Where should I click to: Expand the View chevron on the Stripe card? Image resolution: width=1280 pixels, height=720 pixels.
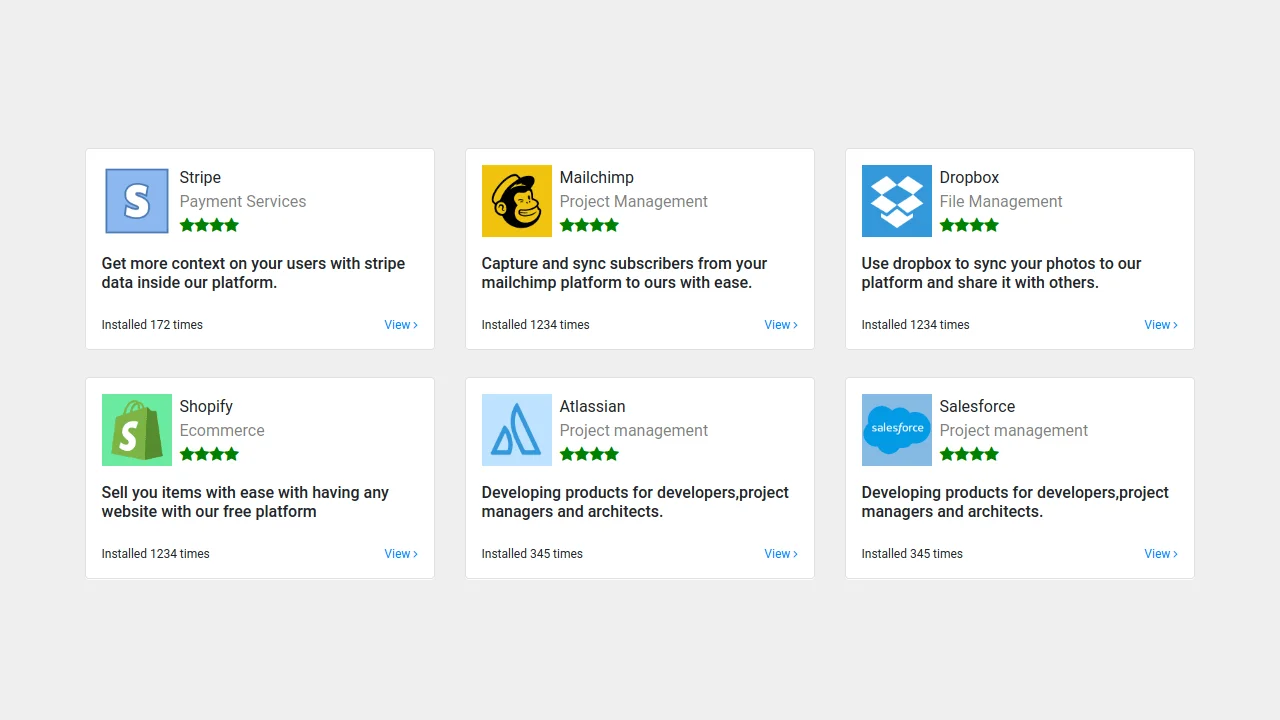(x=415, y=324)
